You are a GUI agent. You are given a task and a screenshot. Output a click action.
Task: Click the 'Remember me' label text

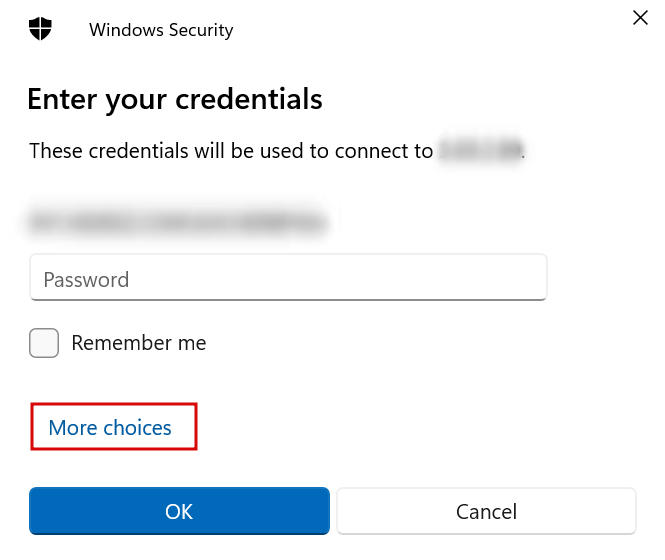[x=138, y=343]
